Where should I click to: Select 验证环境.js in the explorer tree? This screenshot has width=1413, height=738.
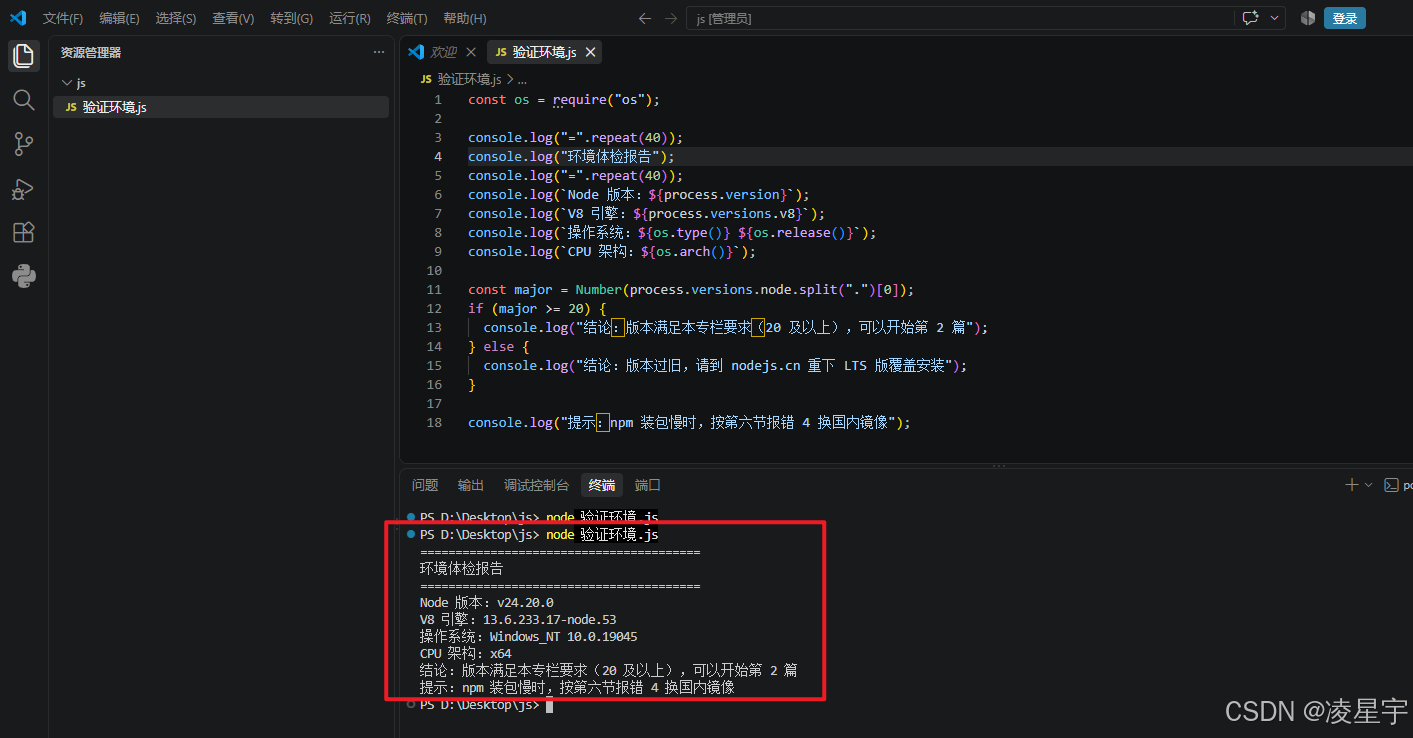221,107
